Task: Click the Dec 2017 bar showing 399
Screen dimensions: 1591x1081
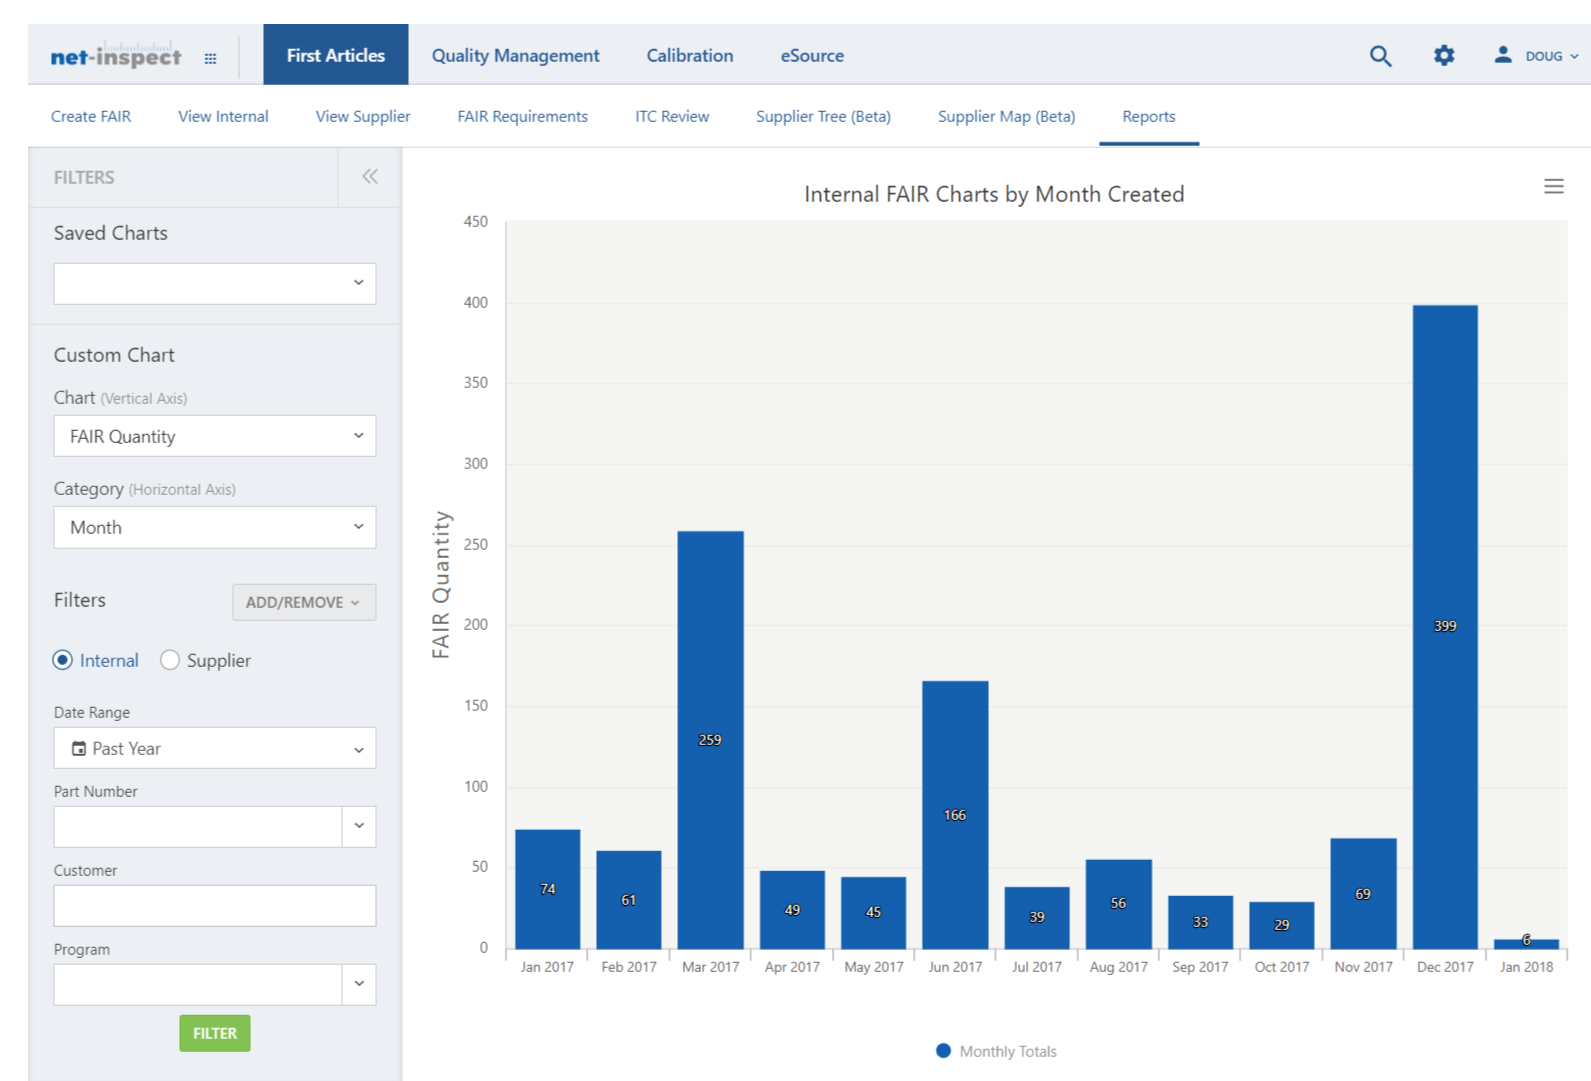Action: pos(1445,627)
